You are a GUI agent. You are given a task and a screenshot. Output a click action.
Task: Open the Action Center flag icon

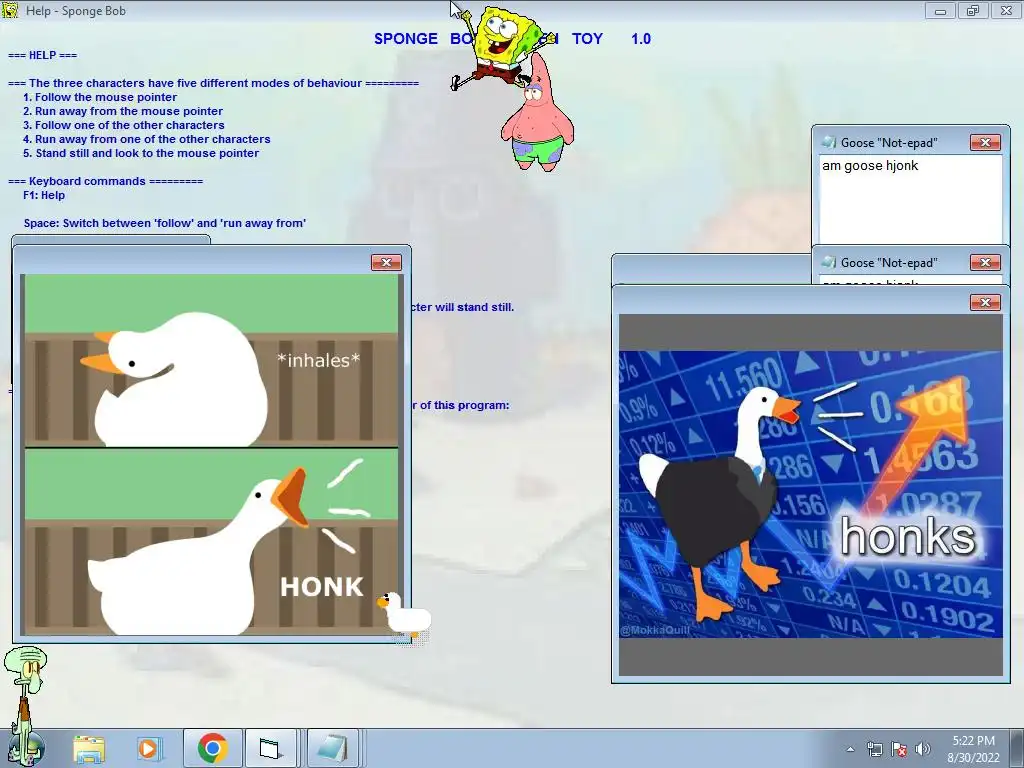click(899, 749)
